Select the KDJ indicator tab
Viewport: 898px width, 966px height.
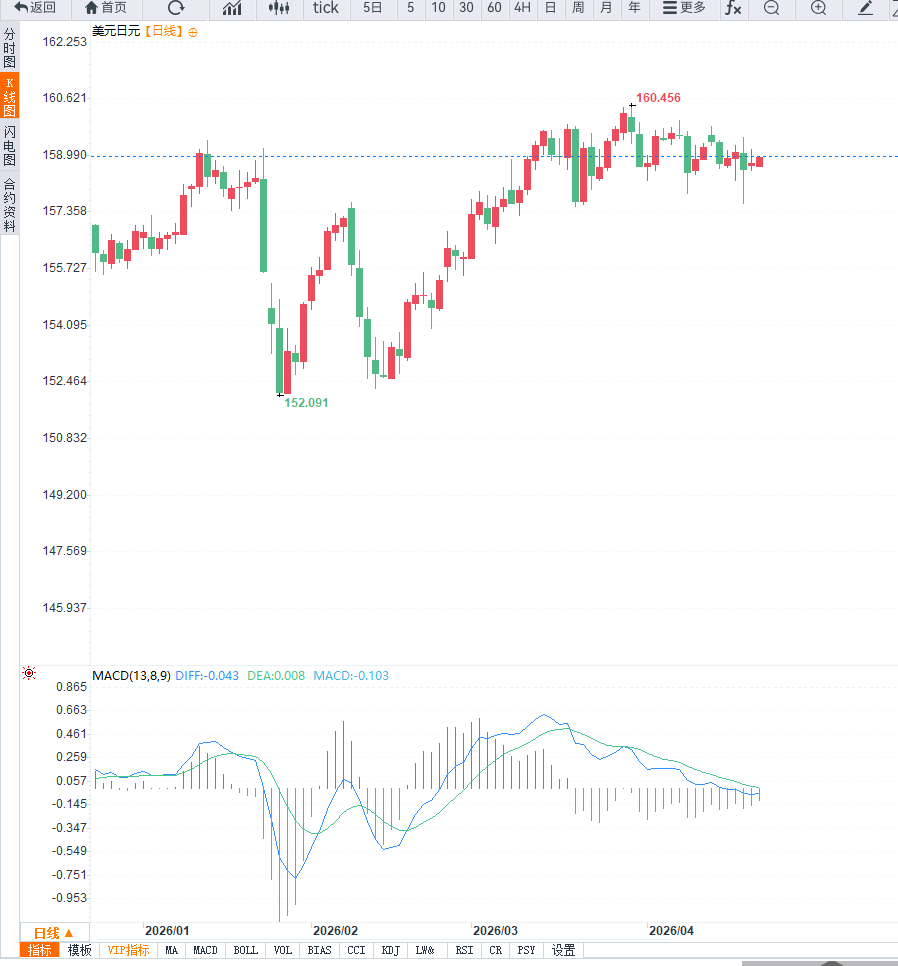[x=390, y=950]
